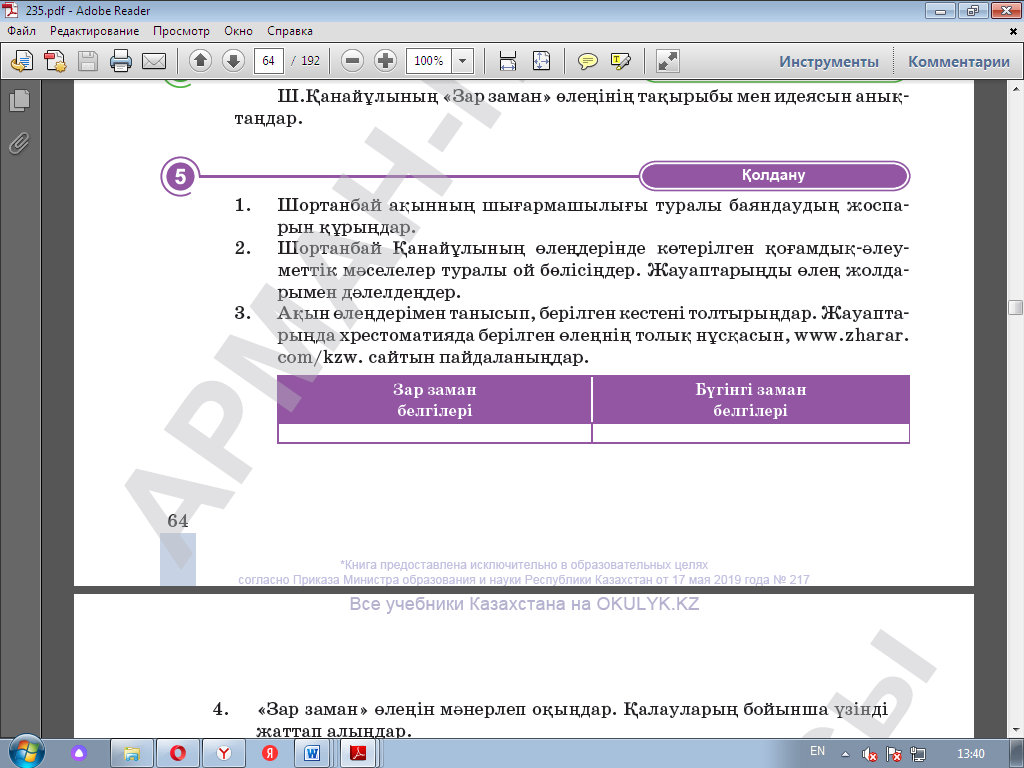The image size is (1024, 768).
Task: Show hidden tray icons arrow
Action: [845, 754]
